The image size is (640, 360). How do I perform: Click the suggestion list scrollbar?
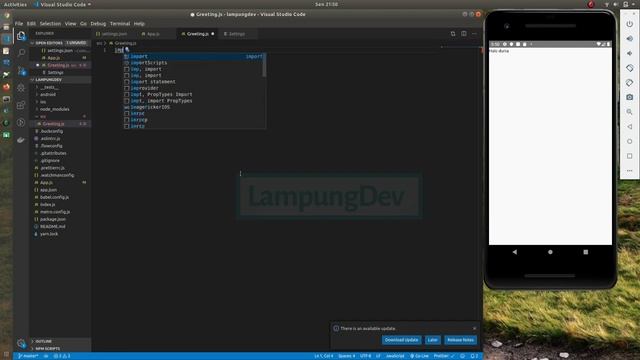tap(264, 65)
